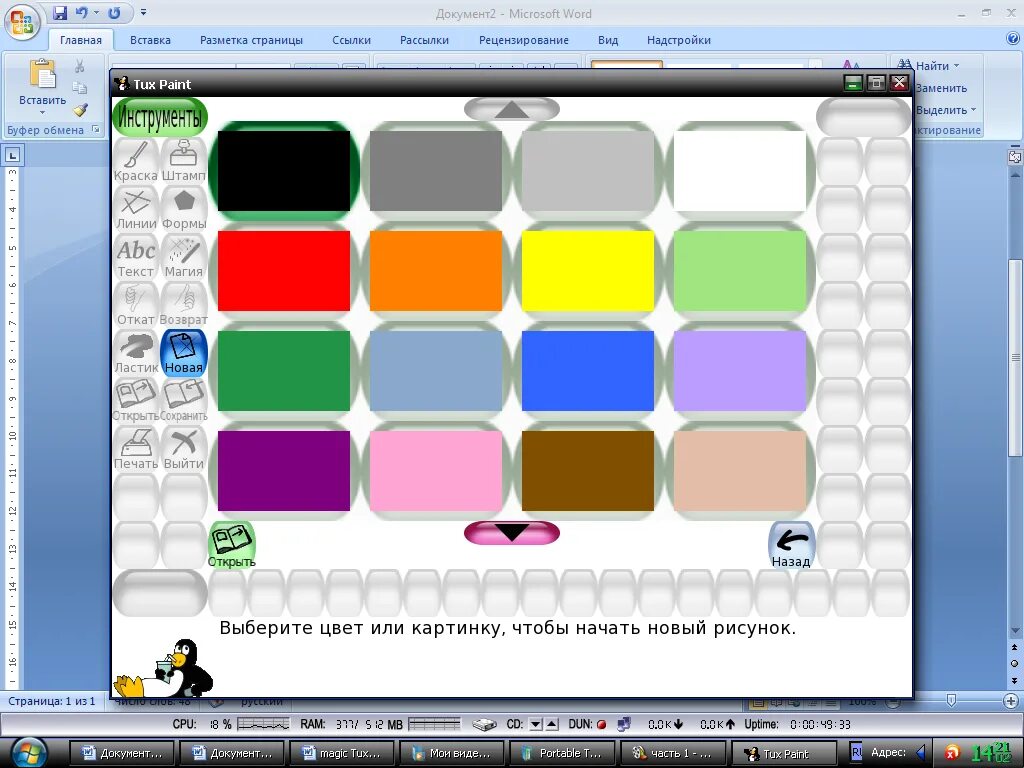Open the Вставка tab in Word
The width and height of the screenshot is (1024, 768).
[150, 40]
